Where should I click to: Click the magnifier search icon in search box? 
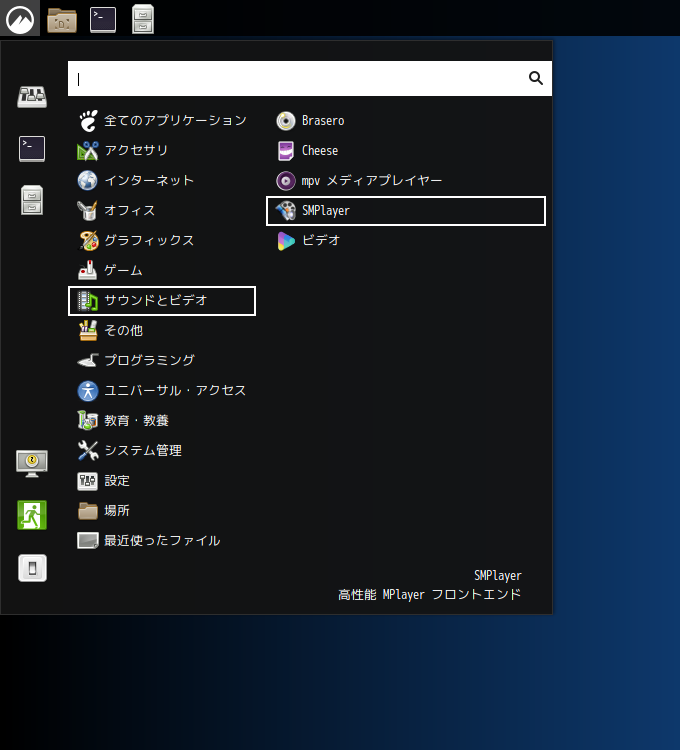(x=536, y=78)
